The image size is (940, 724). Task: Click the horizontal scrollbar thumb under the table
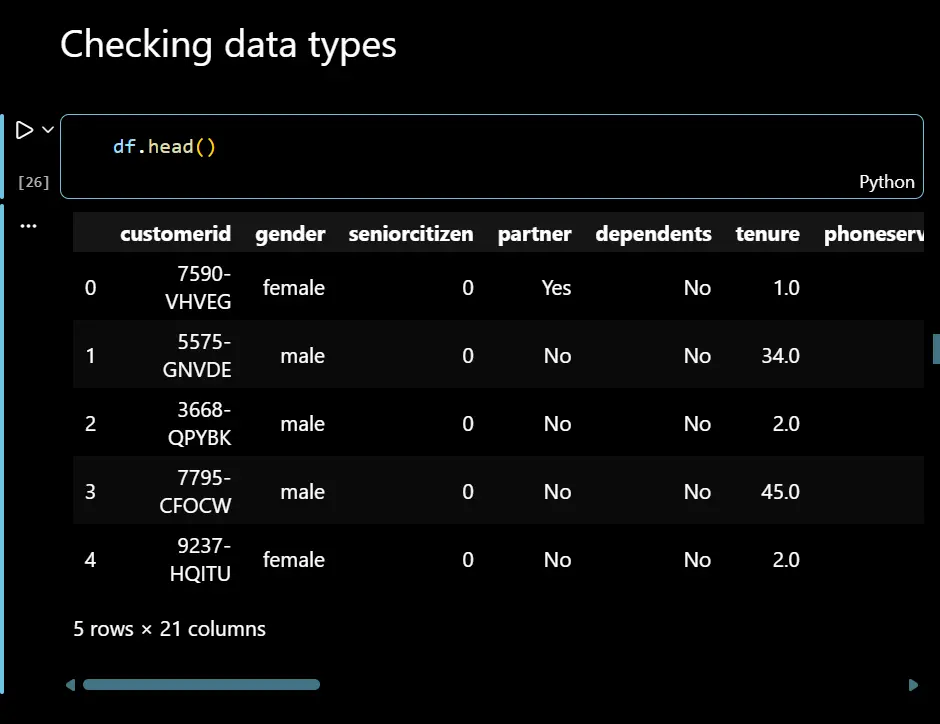(200, 685)
